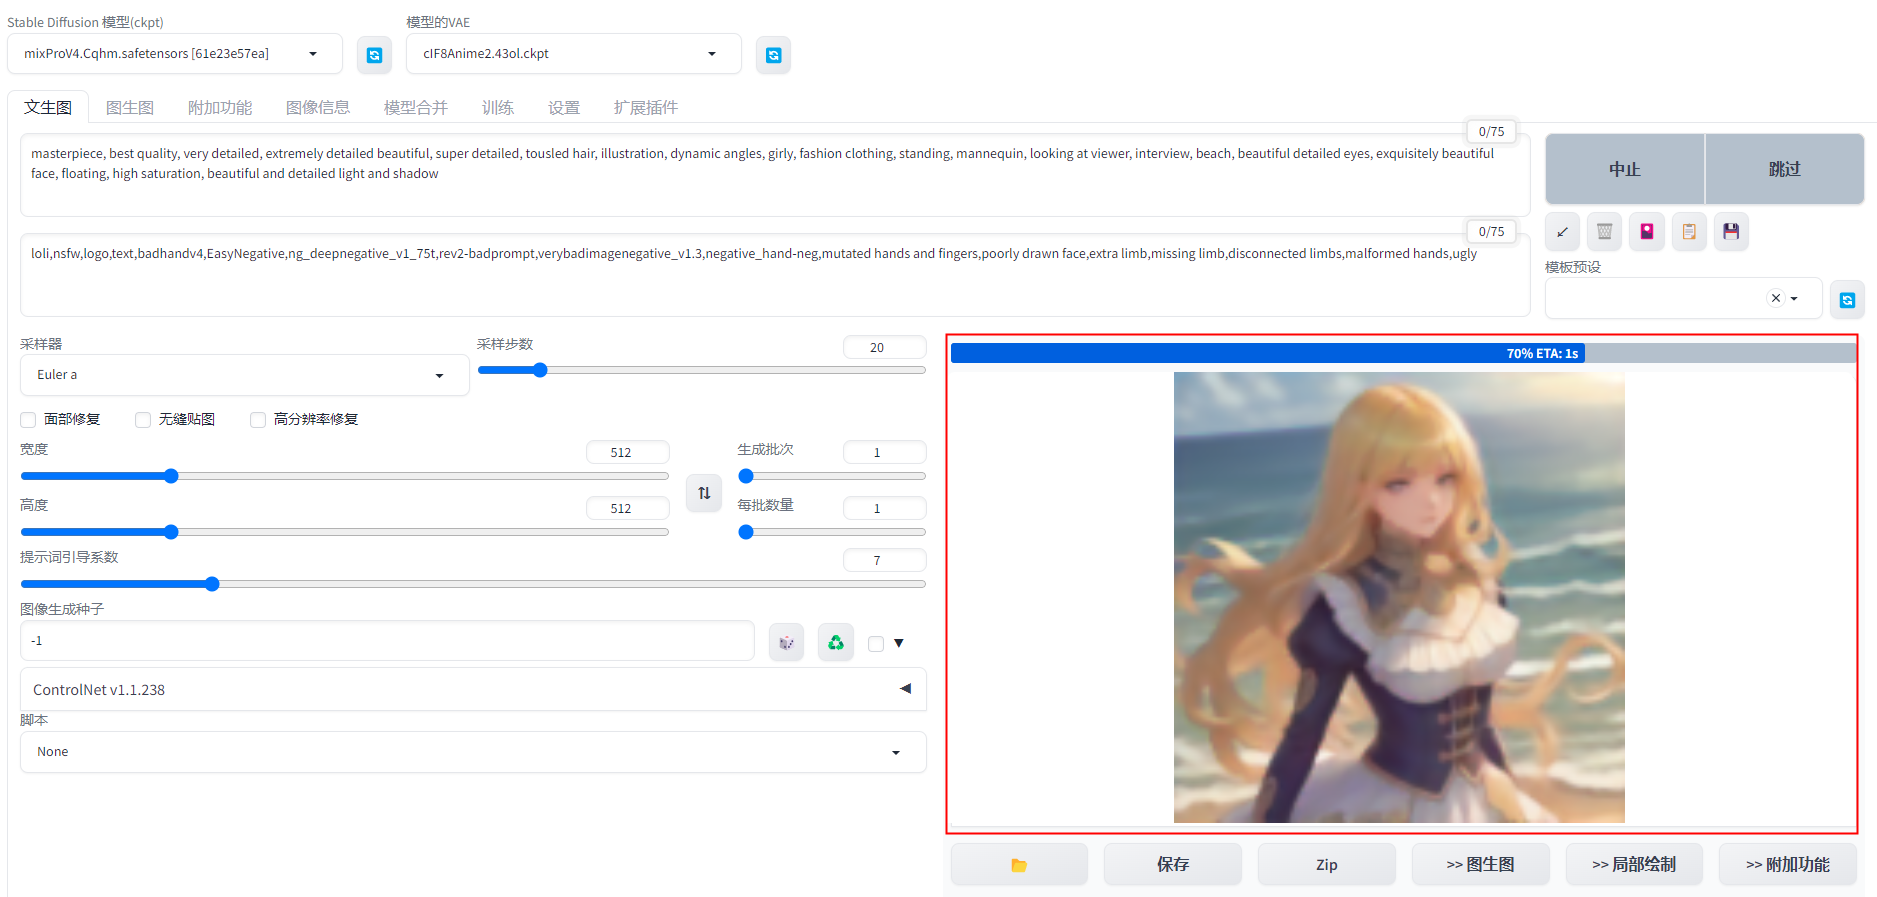Expand the ControlNet v1.1.238 panel
The image size is (1877, 897).
click(473, 689)
